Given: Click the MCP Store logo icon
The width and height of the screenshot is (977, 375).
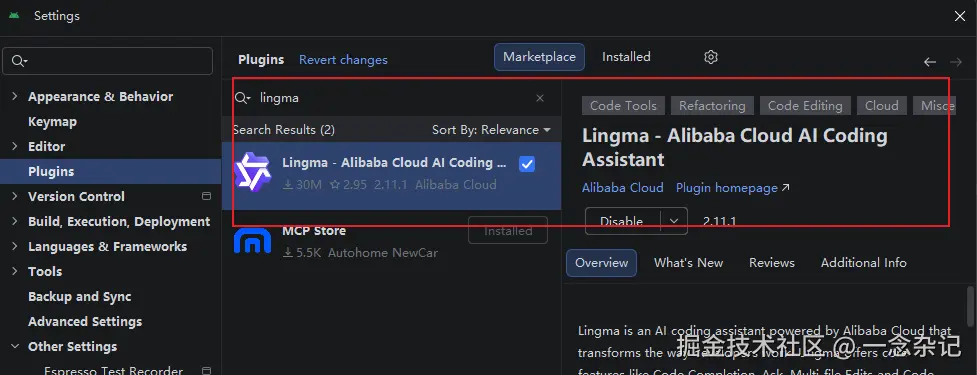Looking at the screenshot, I should (252, 240).
